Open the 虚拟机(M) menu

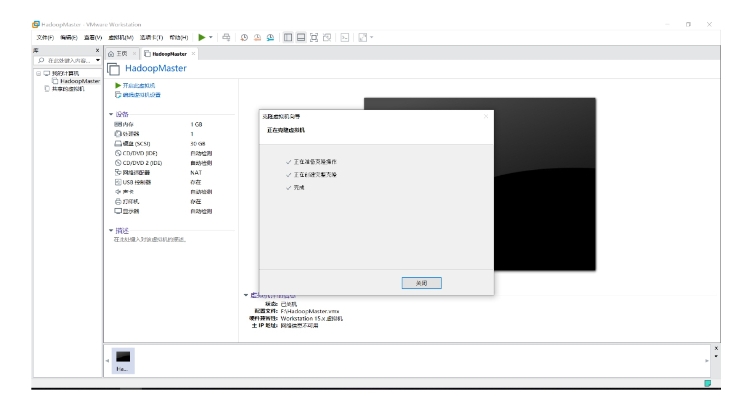121,37
